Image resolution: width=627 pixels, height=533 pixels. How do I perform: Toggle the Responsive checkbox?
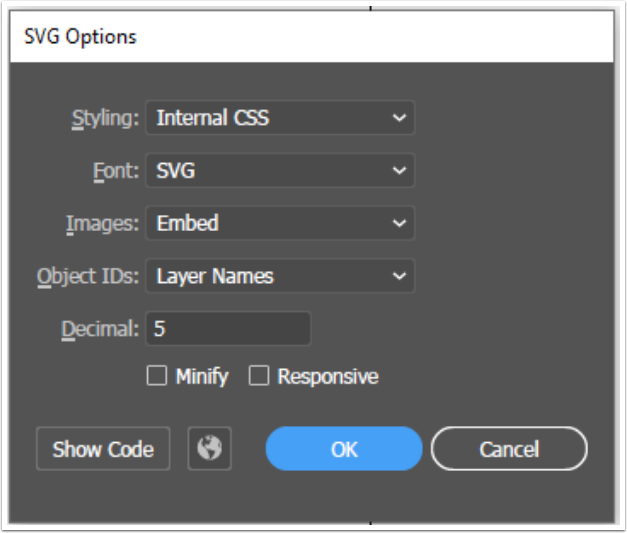259,375
